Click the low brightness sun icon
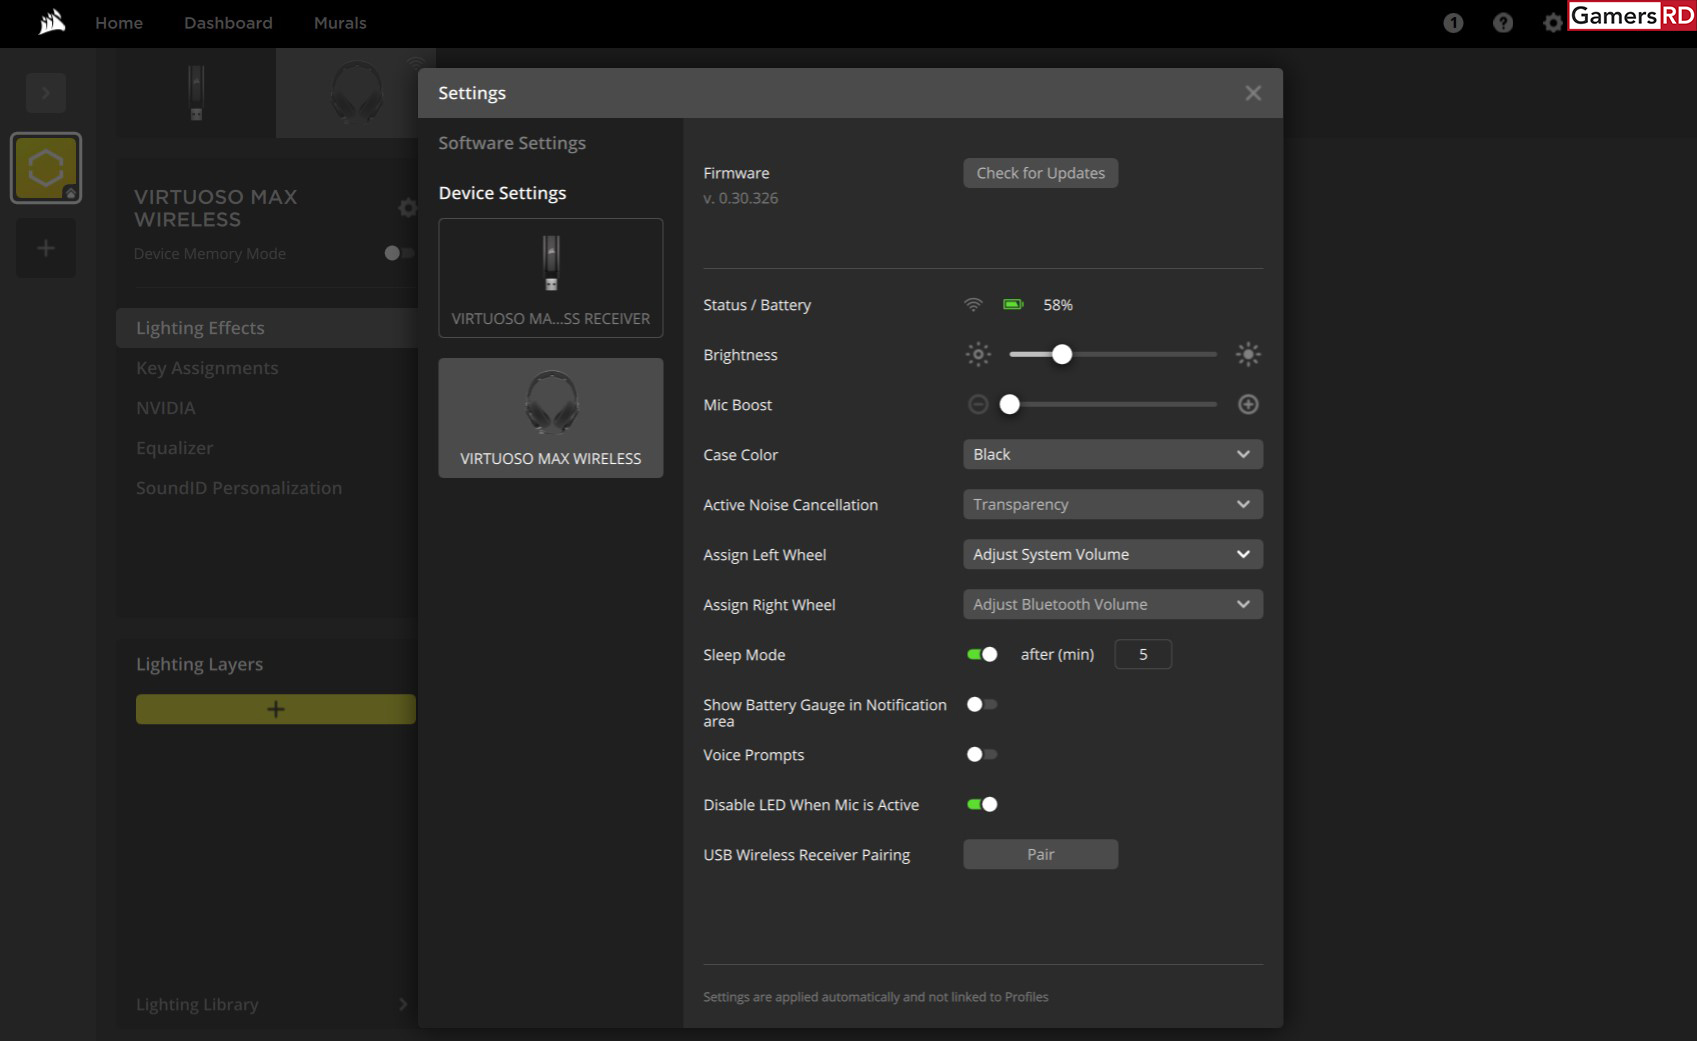Viewport: 1697px width, 1041px height. tap(978, 354)
